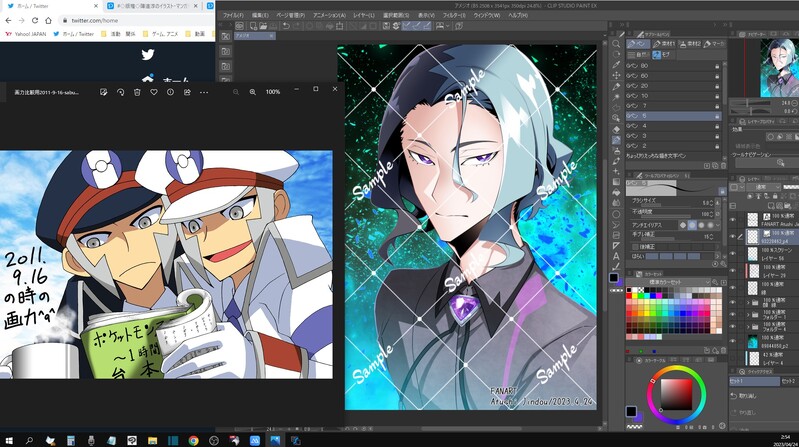This screenshot has width=799, height=447.
Task: Click the Twitter bird logo
Action: [148, 54]
